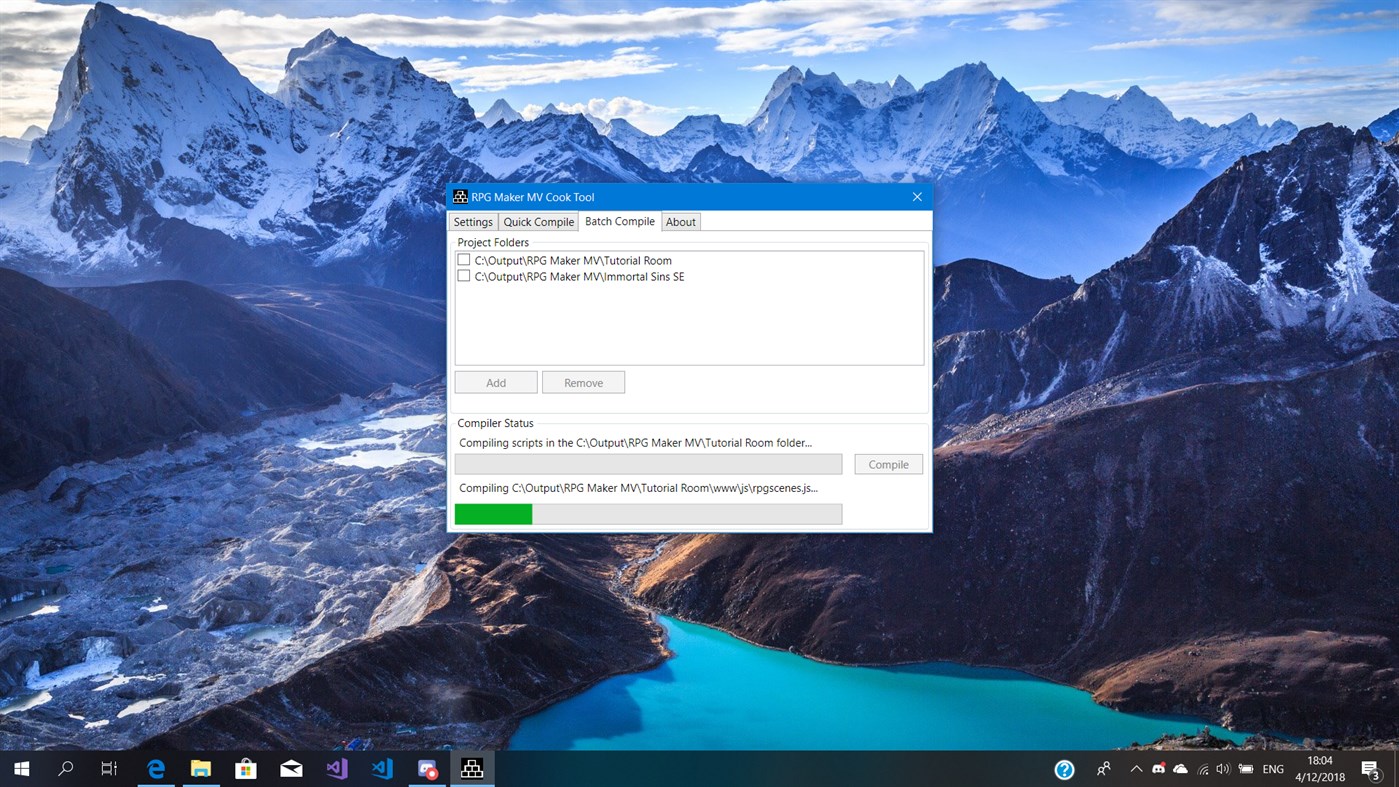The height and width of the screenshot is (787, 1399).
Task: Check the Immortal Sins SE folder checkbox
Action: coord(463,276)
